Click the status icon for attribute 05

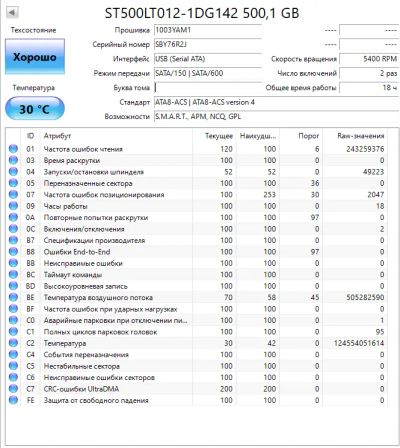[13, 183]
